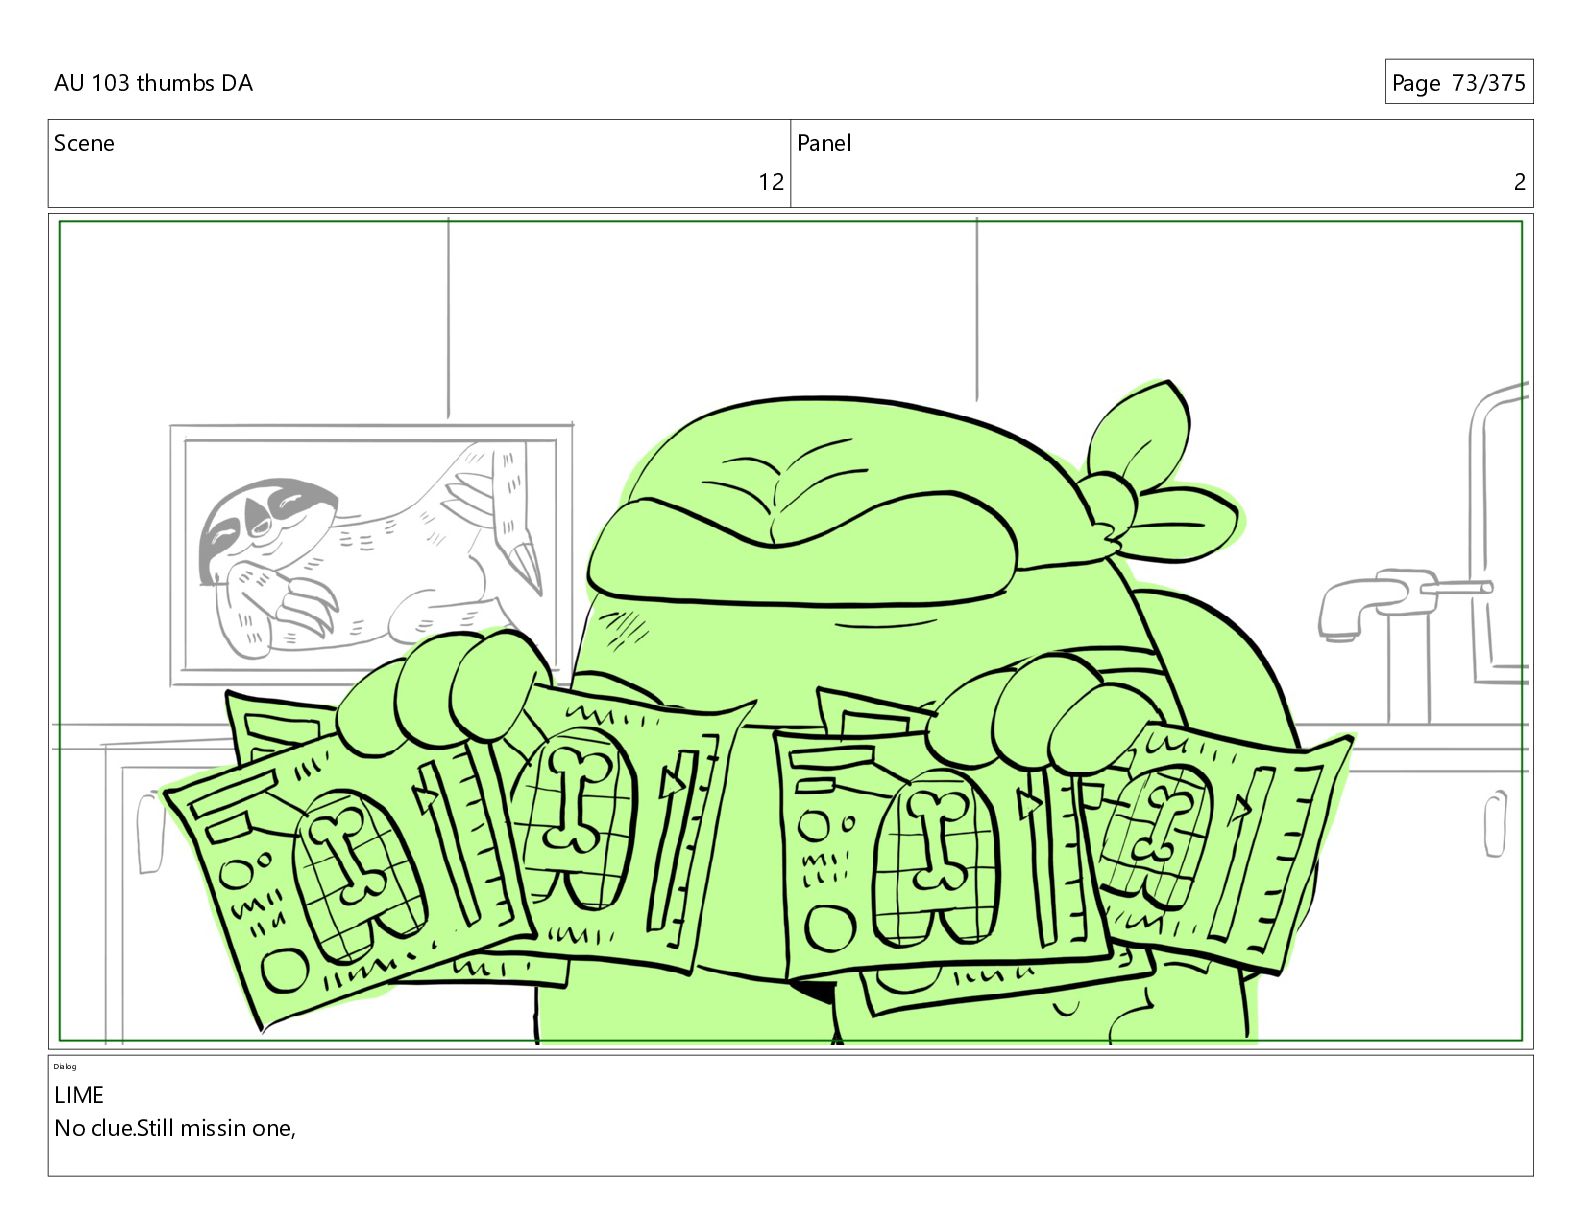Click the storyboard panel thumbnail of Lime

pyautogui.click(x=791, y=631)
